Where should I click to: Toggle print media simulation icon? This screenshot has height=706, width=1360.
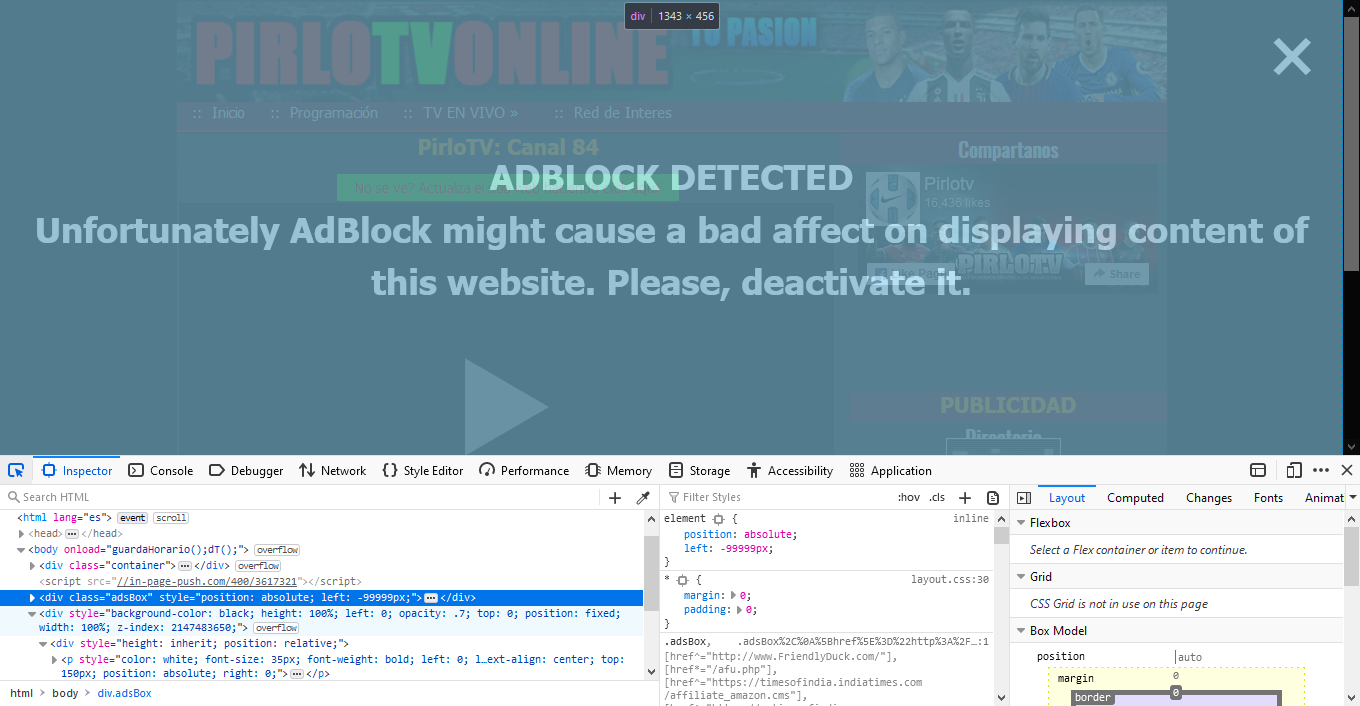point(993,497)
